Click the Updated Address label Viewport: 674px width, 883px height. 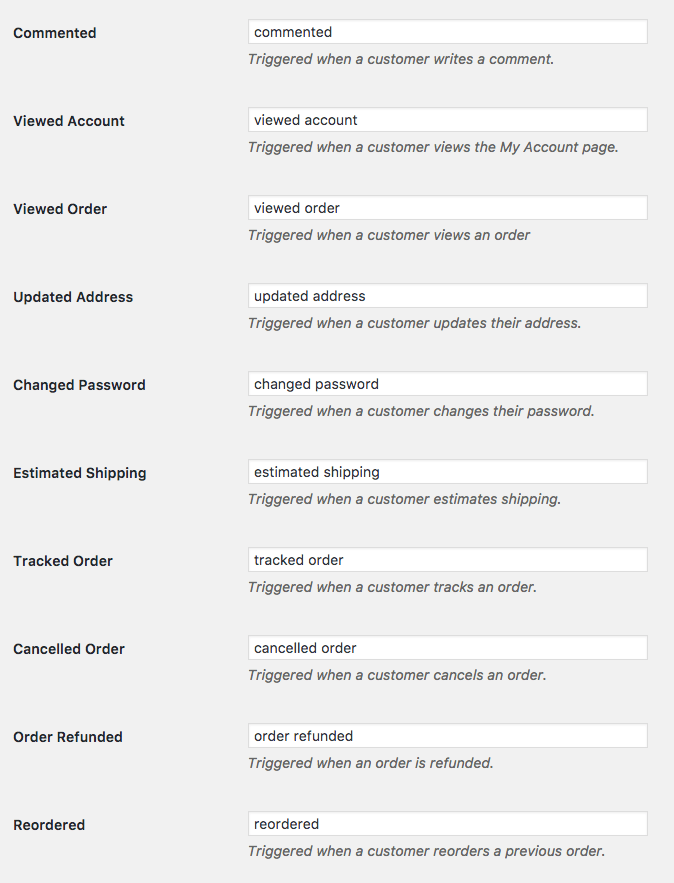pyautogui.click(x=73, y=297)
